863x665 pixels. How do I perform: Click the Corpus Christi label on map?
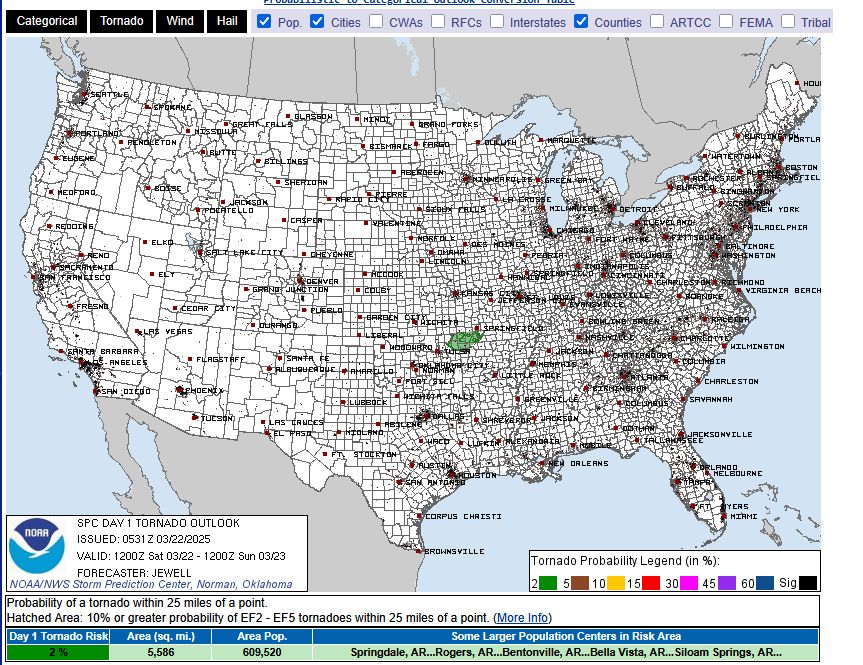coord(463,516)
